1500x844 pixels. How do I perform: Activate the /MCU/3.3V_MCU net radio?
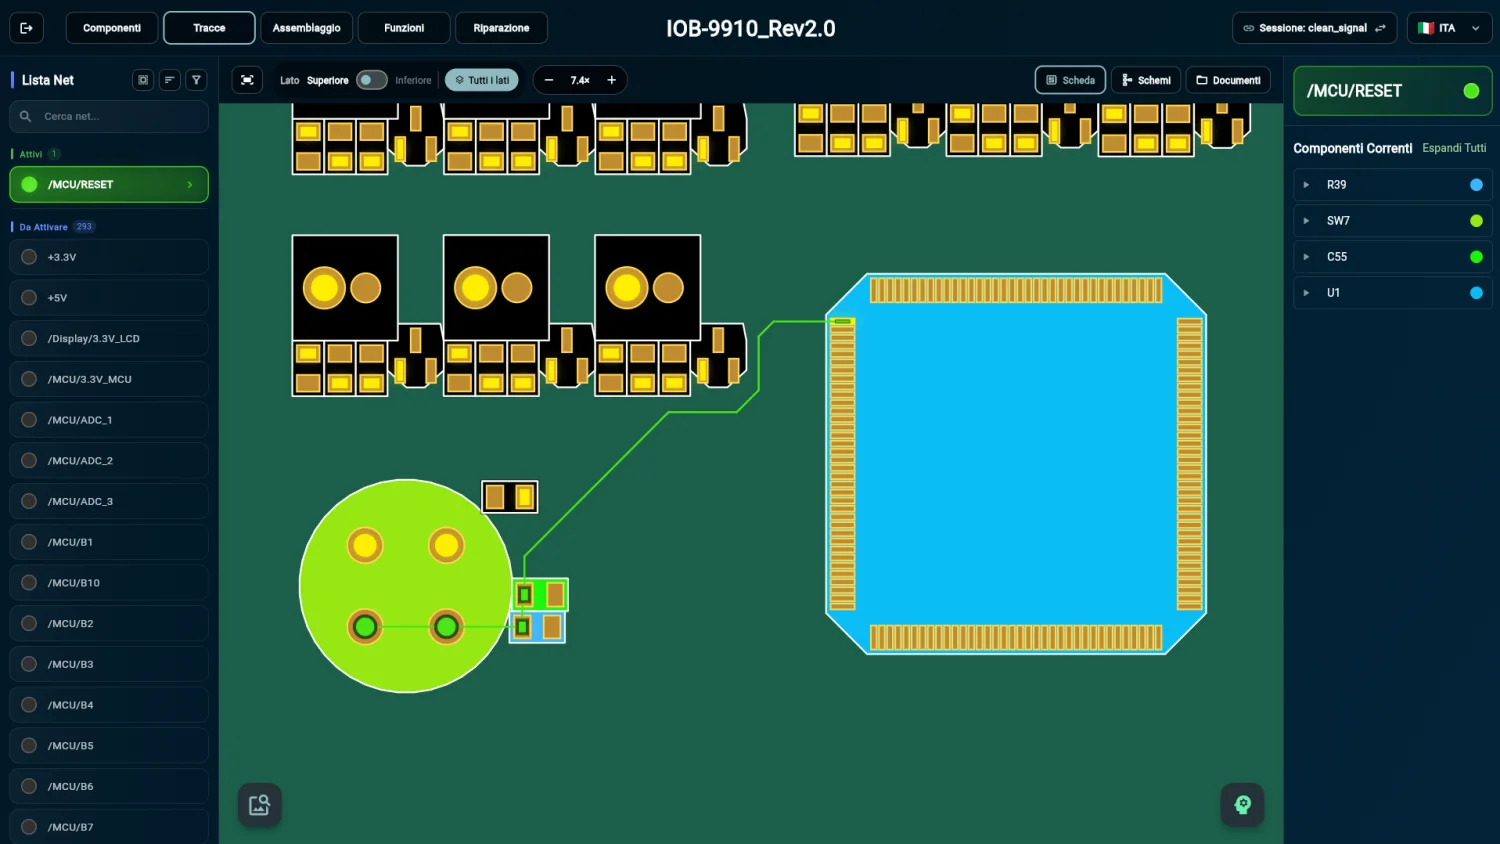29,380
